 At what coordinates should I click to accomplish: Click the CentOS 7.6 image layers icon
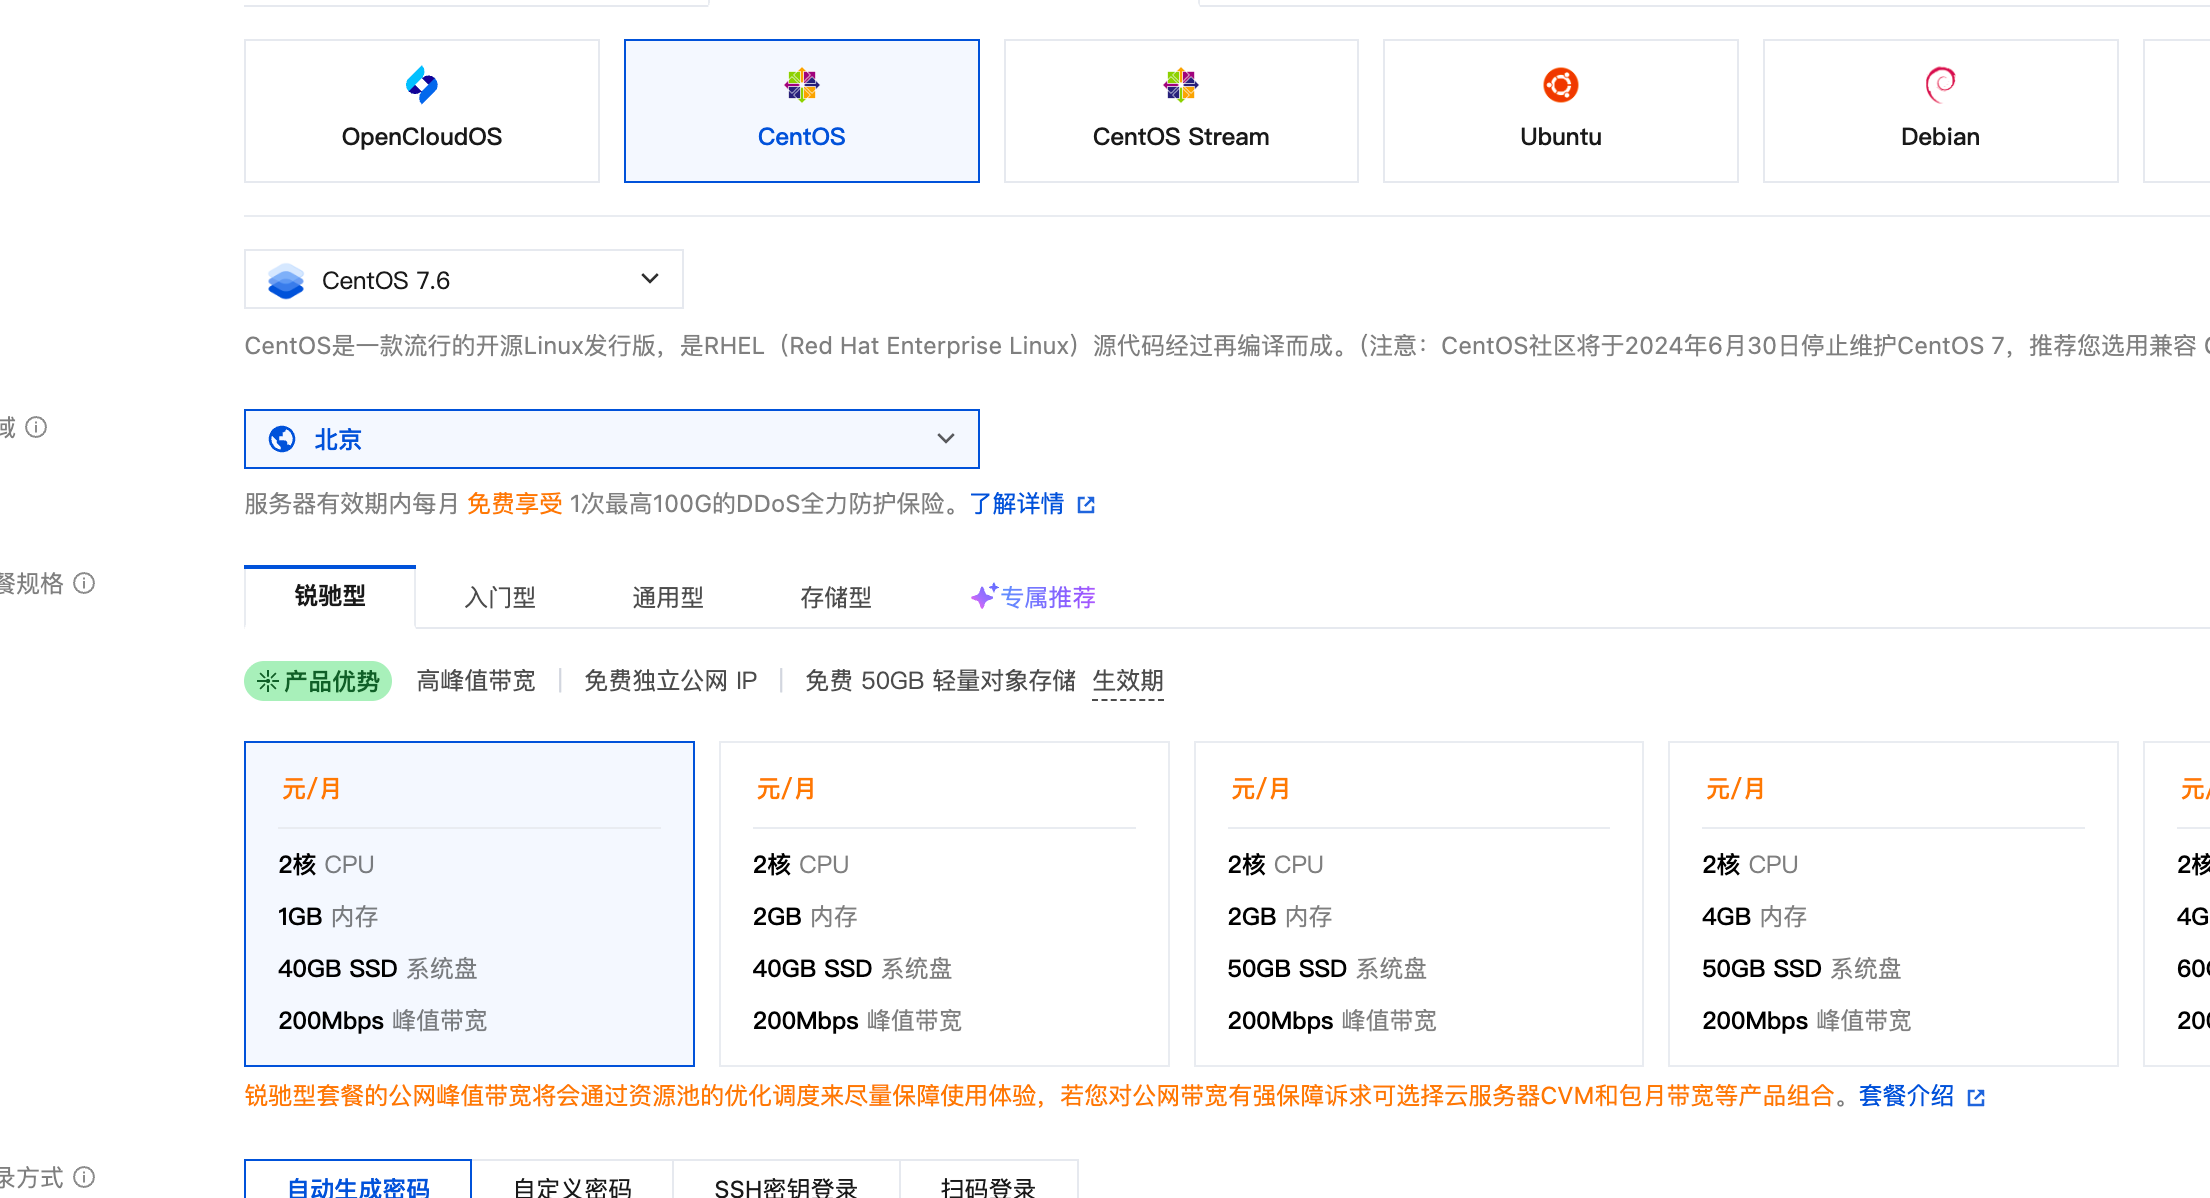tap(286, 280)
